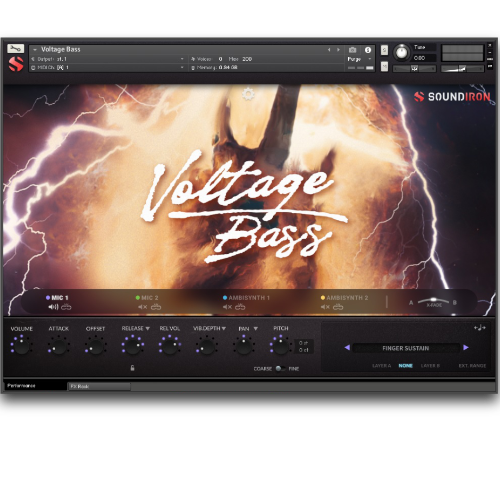The image size is (500, 500).
Task: Select the Layer B option
Action: tap(430, 366)
